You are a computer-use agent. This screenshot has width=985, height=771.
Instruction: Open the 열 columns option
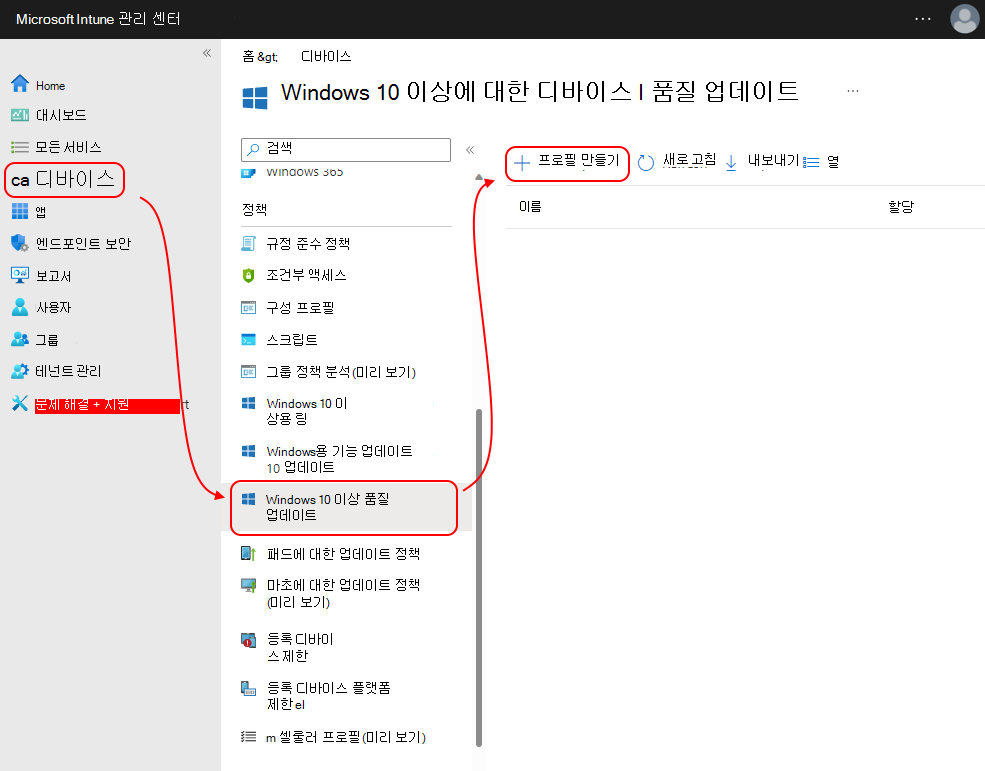click(x=821, y=160)
